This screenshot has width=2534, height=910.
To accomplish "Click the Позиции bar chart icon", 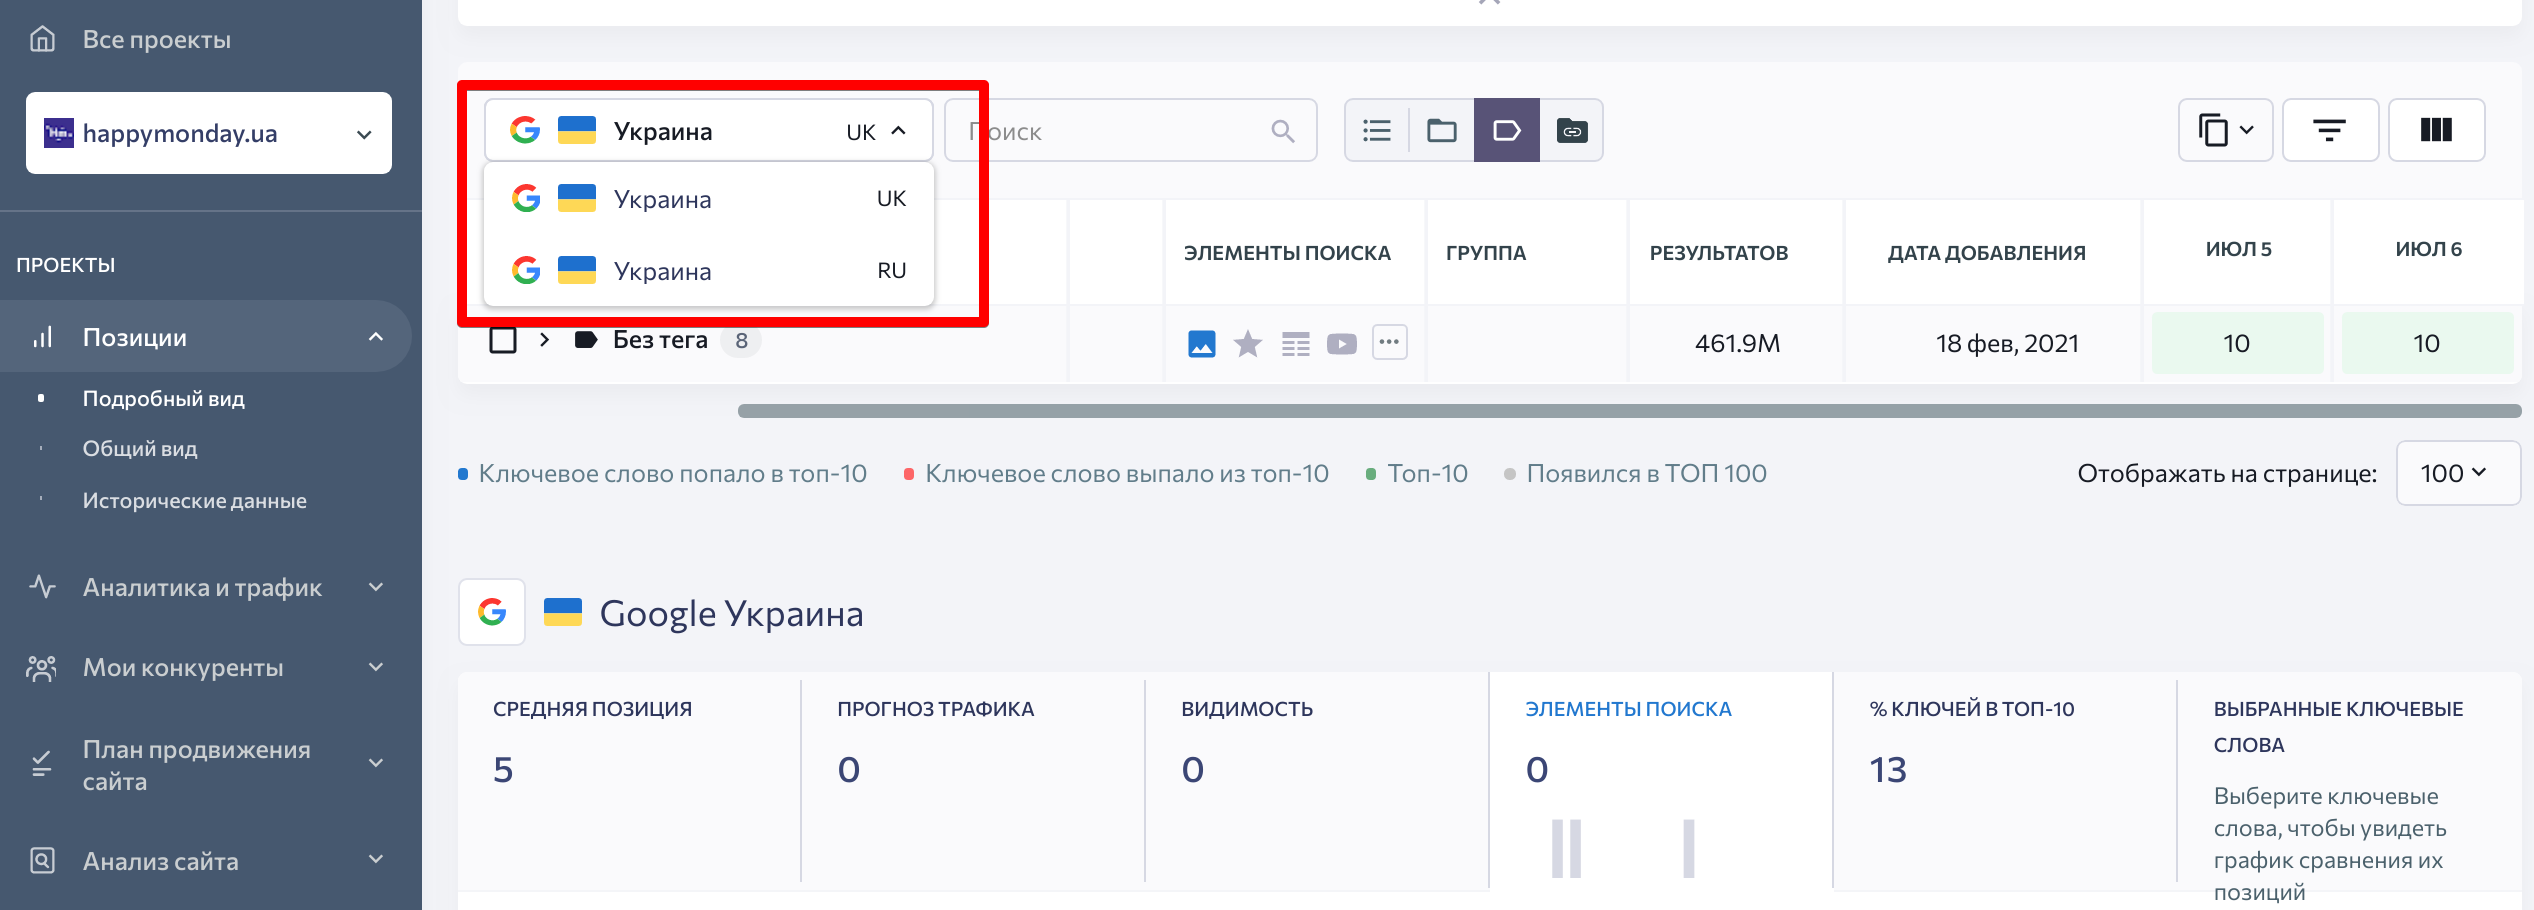I will click(x=42, y=337).
